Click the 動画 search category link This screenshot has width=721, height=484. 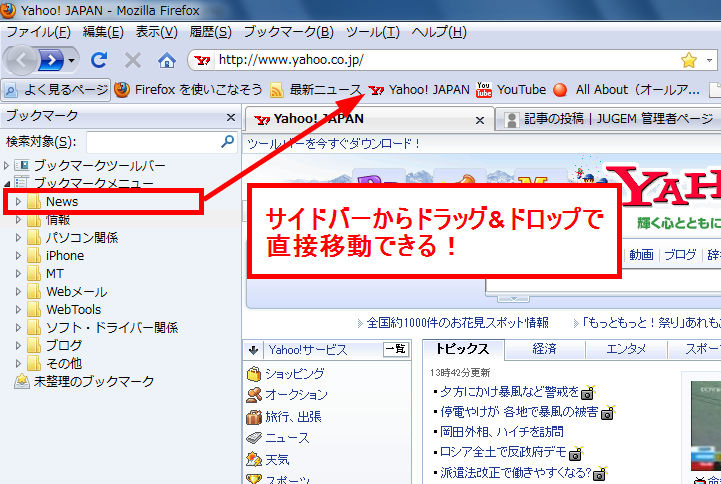pos(641,255)
